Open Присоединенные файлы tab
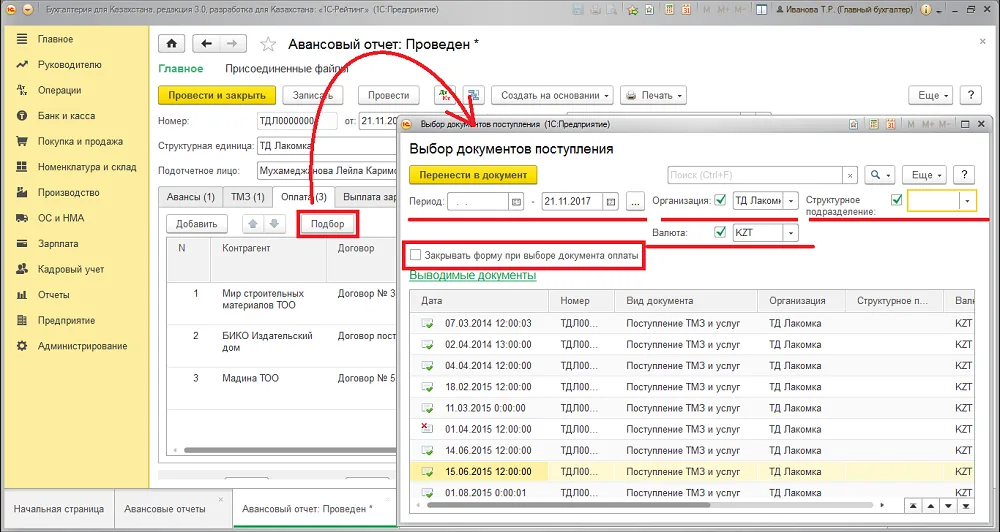This screenshot has height=532, width=1000. click(x=286, y=69)
